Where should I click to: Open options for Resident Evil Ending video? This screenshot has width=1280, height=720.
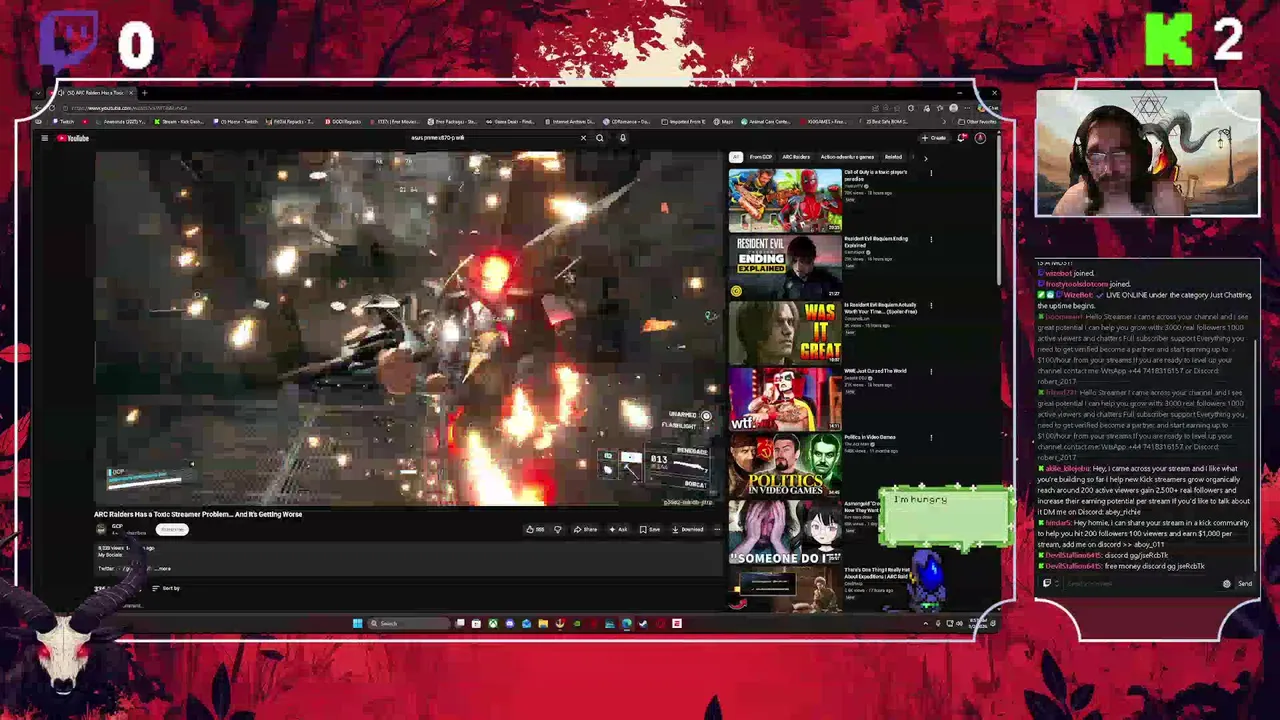point(931,239)
